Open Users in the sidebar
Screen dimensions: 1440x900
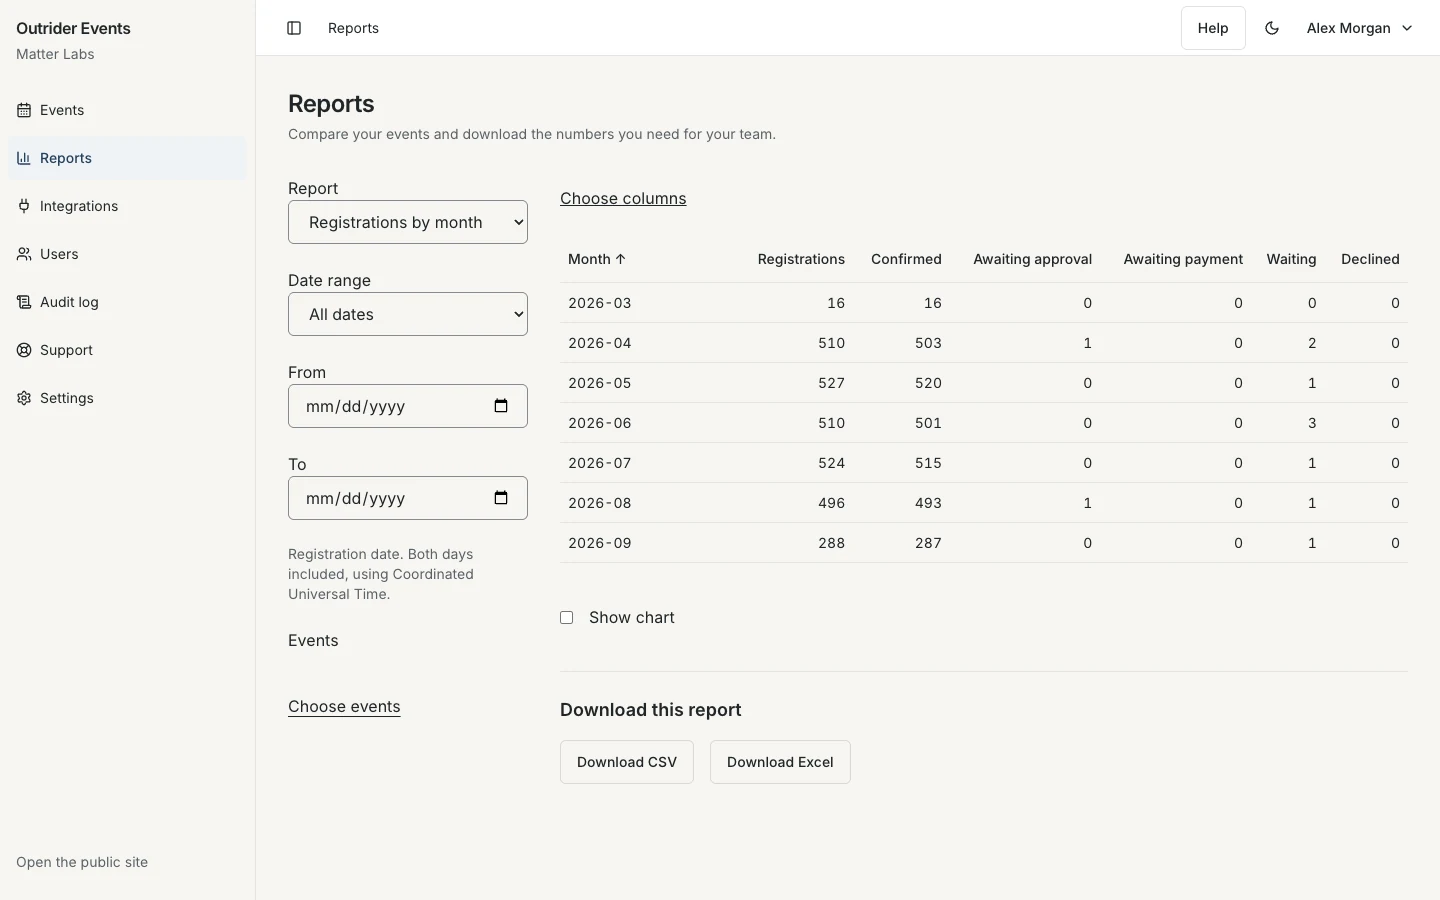coord(127,254)
